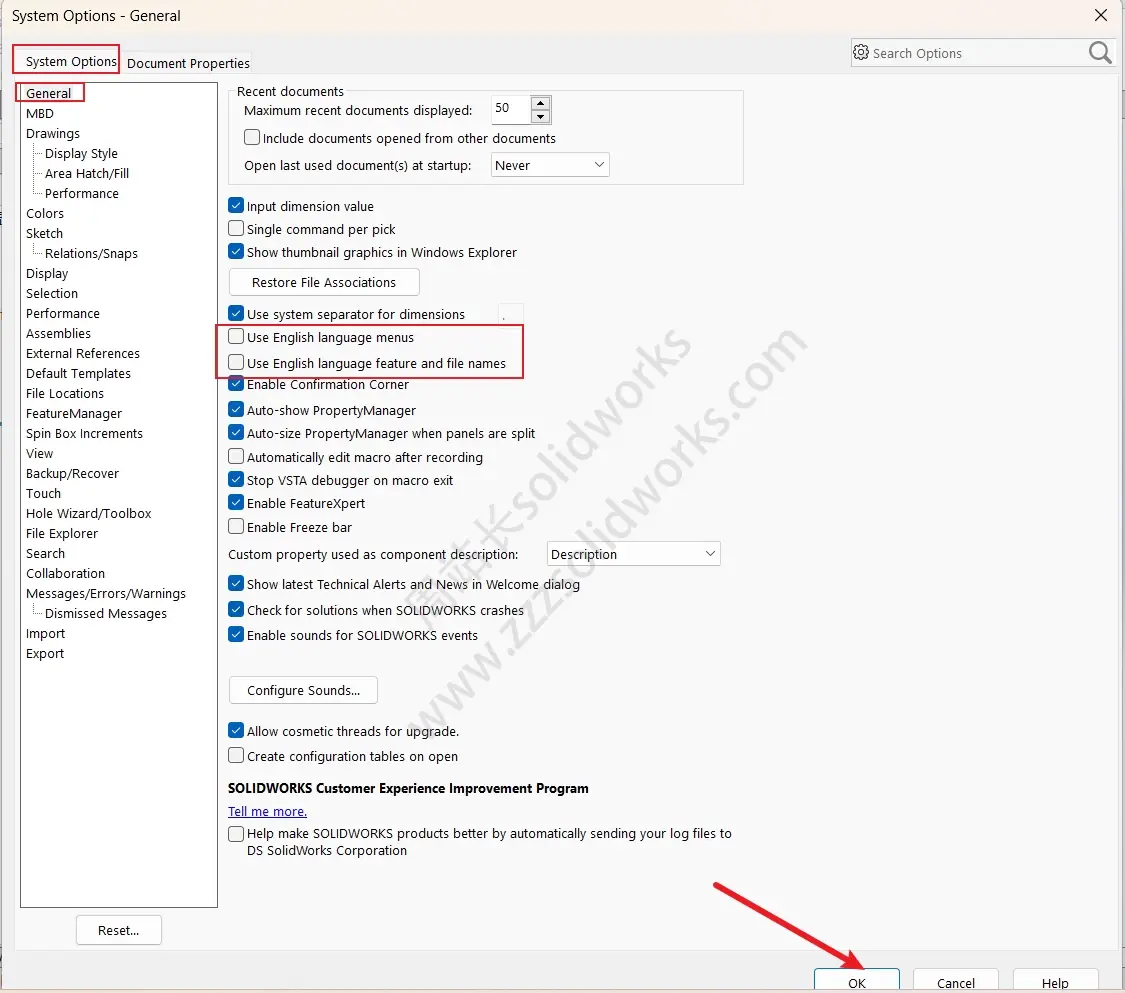
Task: Enable the Freeze bar option
Action: 235,527
